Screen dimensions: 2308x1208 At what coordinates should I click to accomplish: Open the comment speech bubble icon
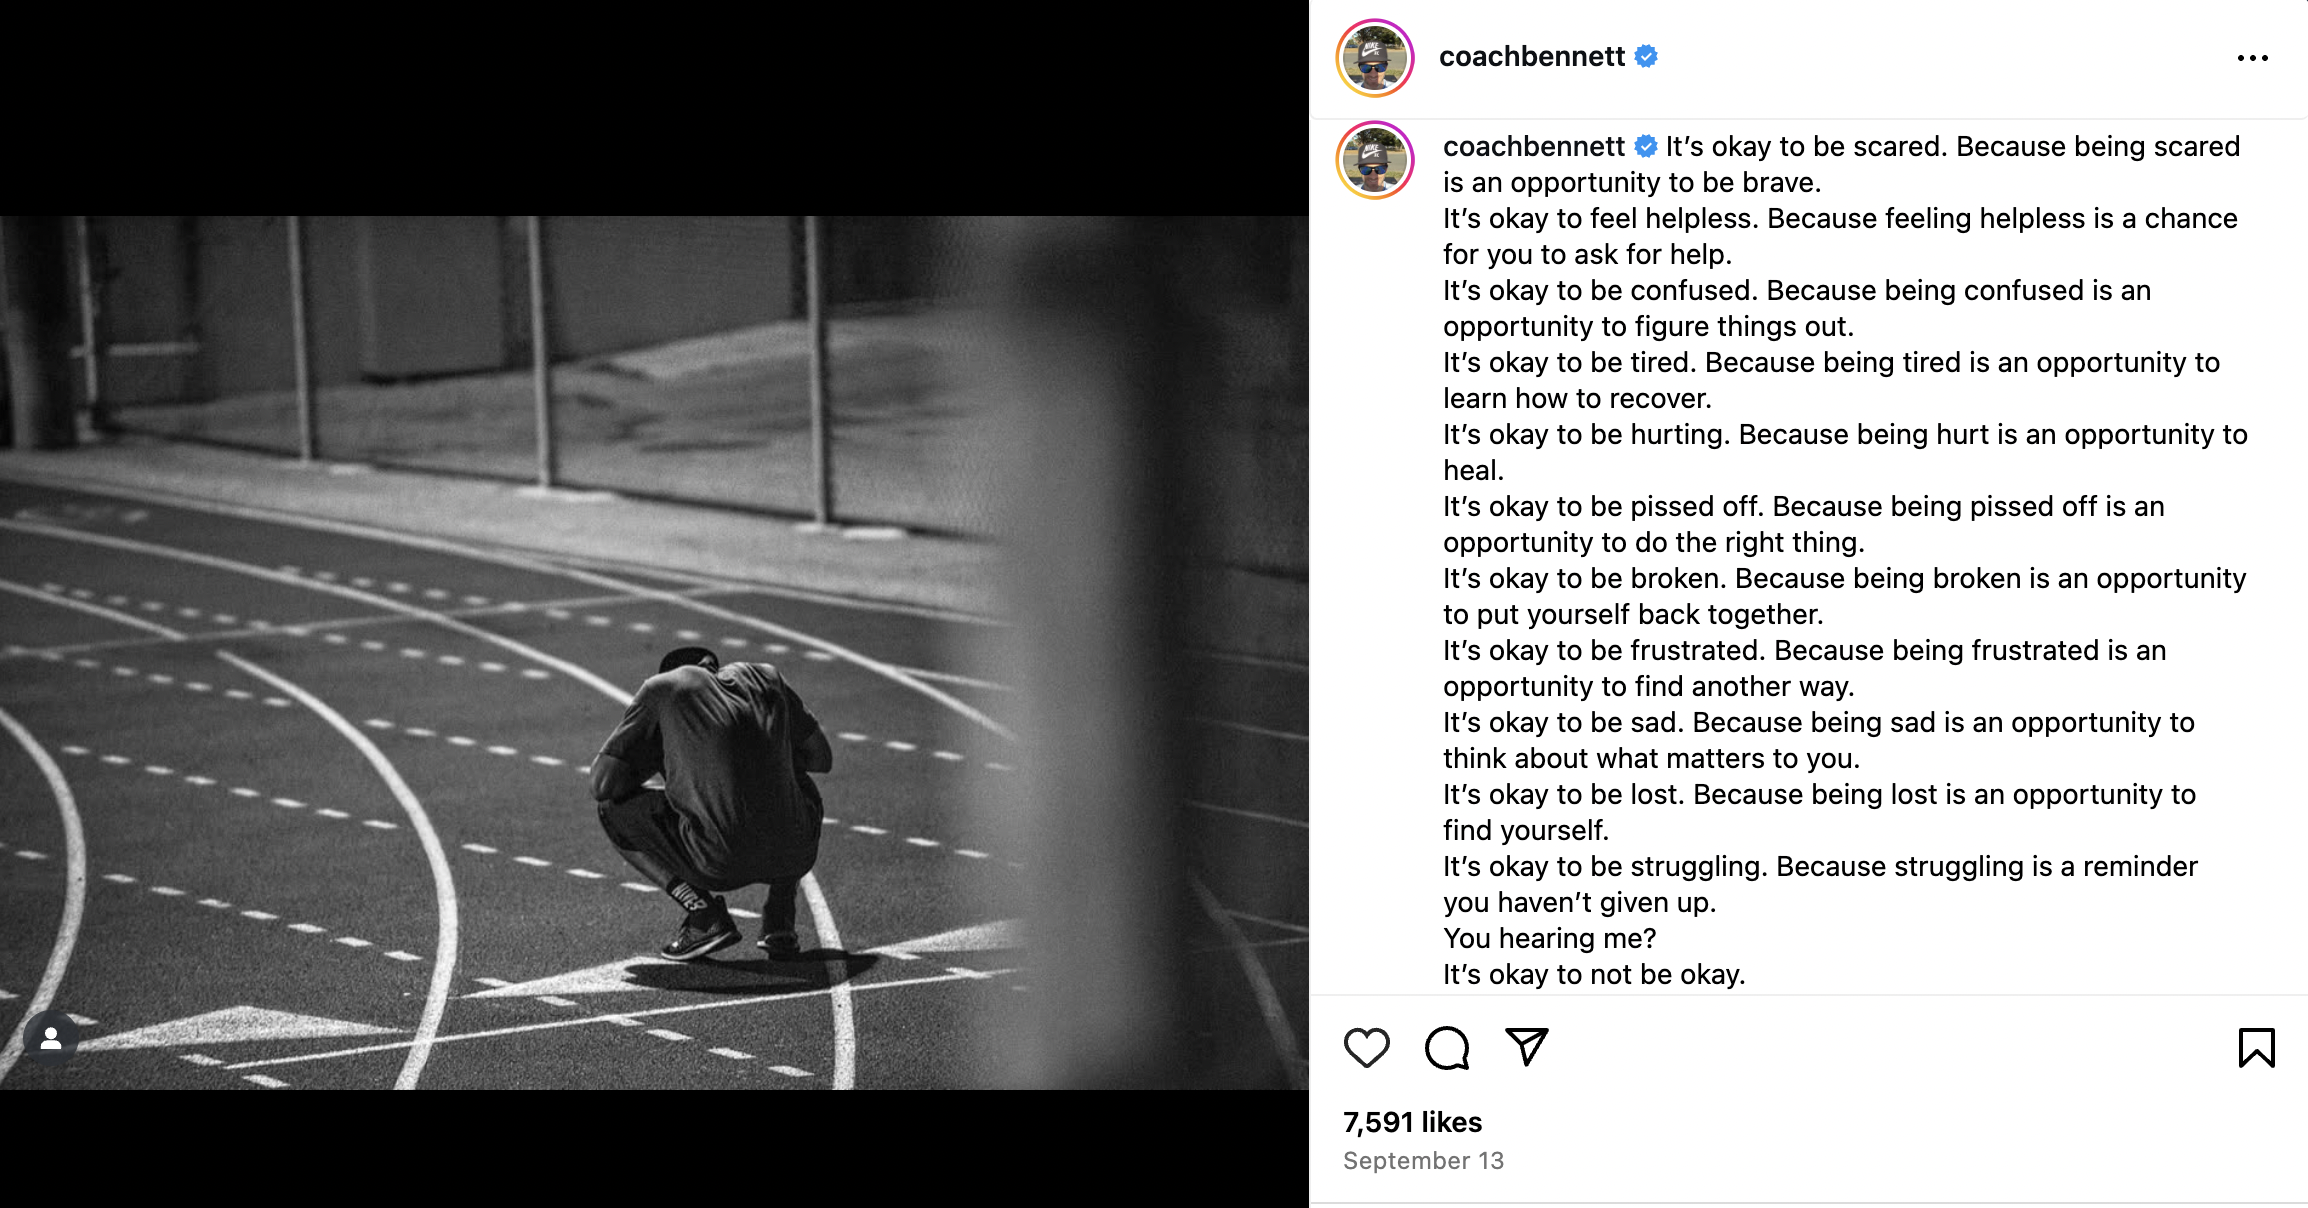coord(1447,1048)
